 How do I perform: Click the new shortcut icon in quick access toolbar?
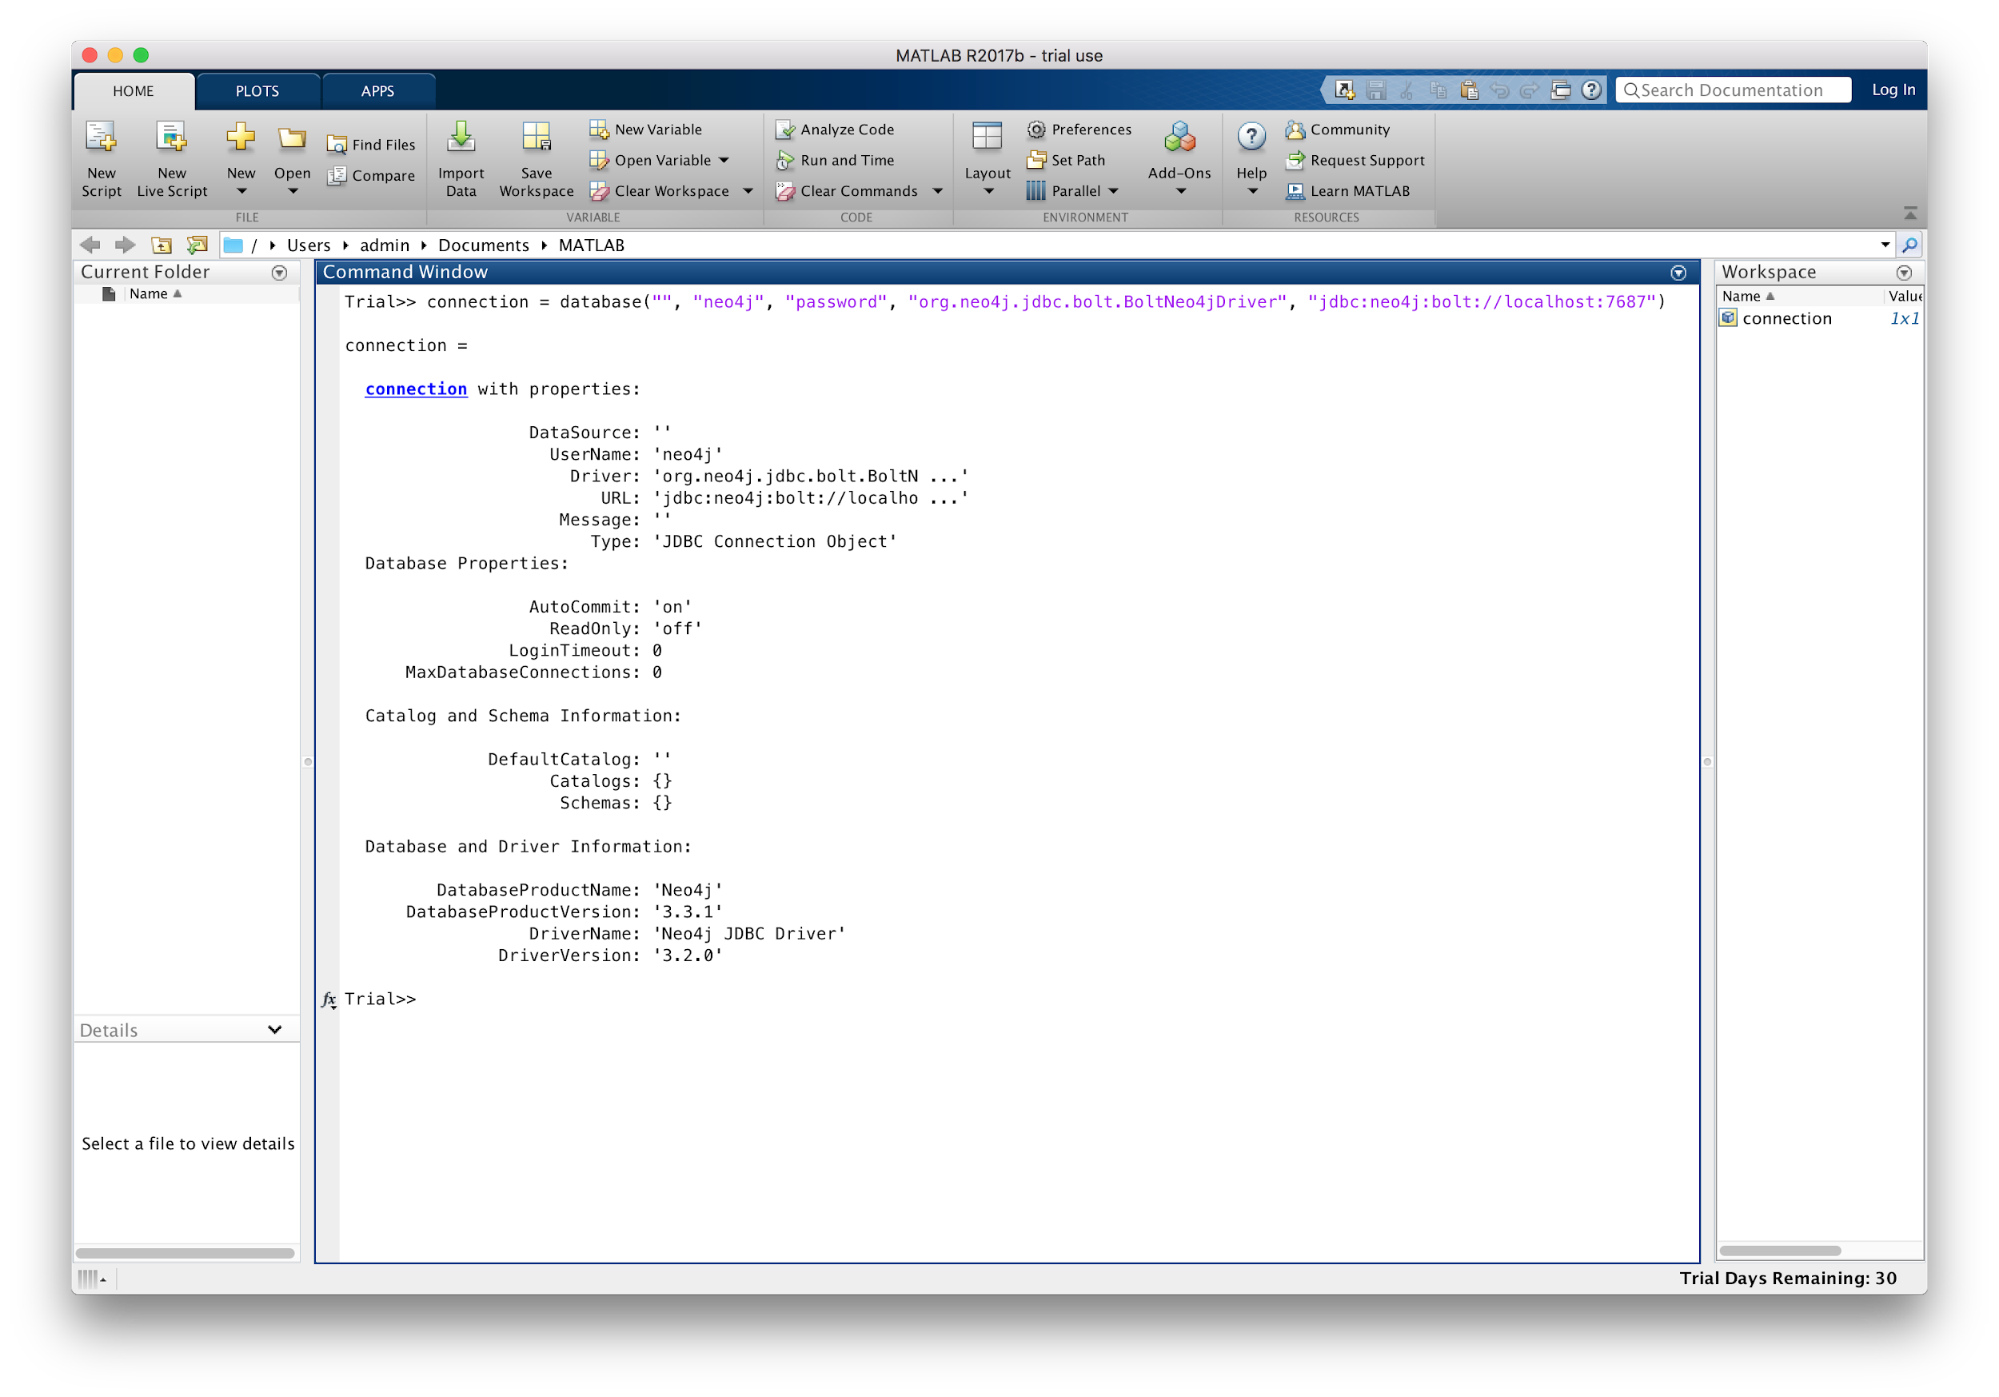click(x=1345, y=90)
